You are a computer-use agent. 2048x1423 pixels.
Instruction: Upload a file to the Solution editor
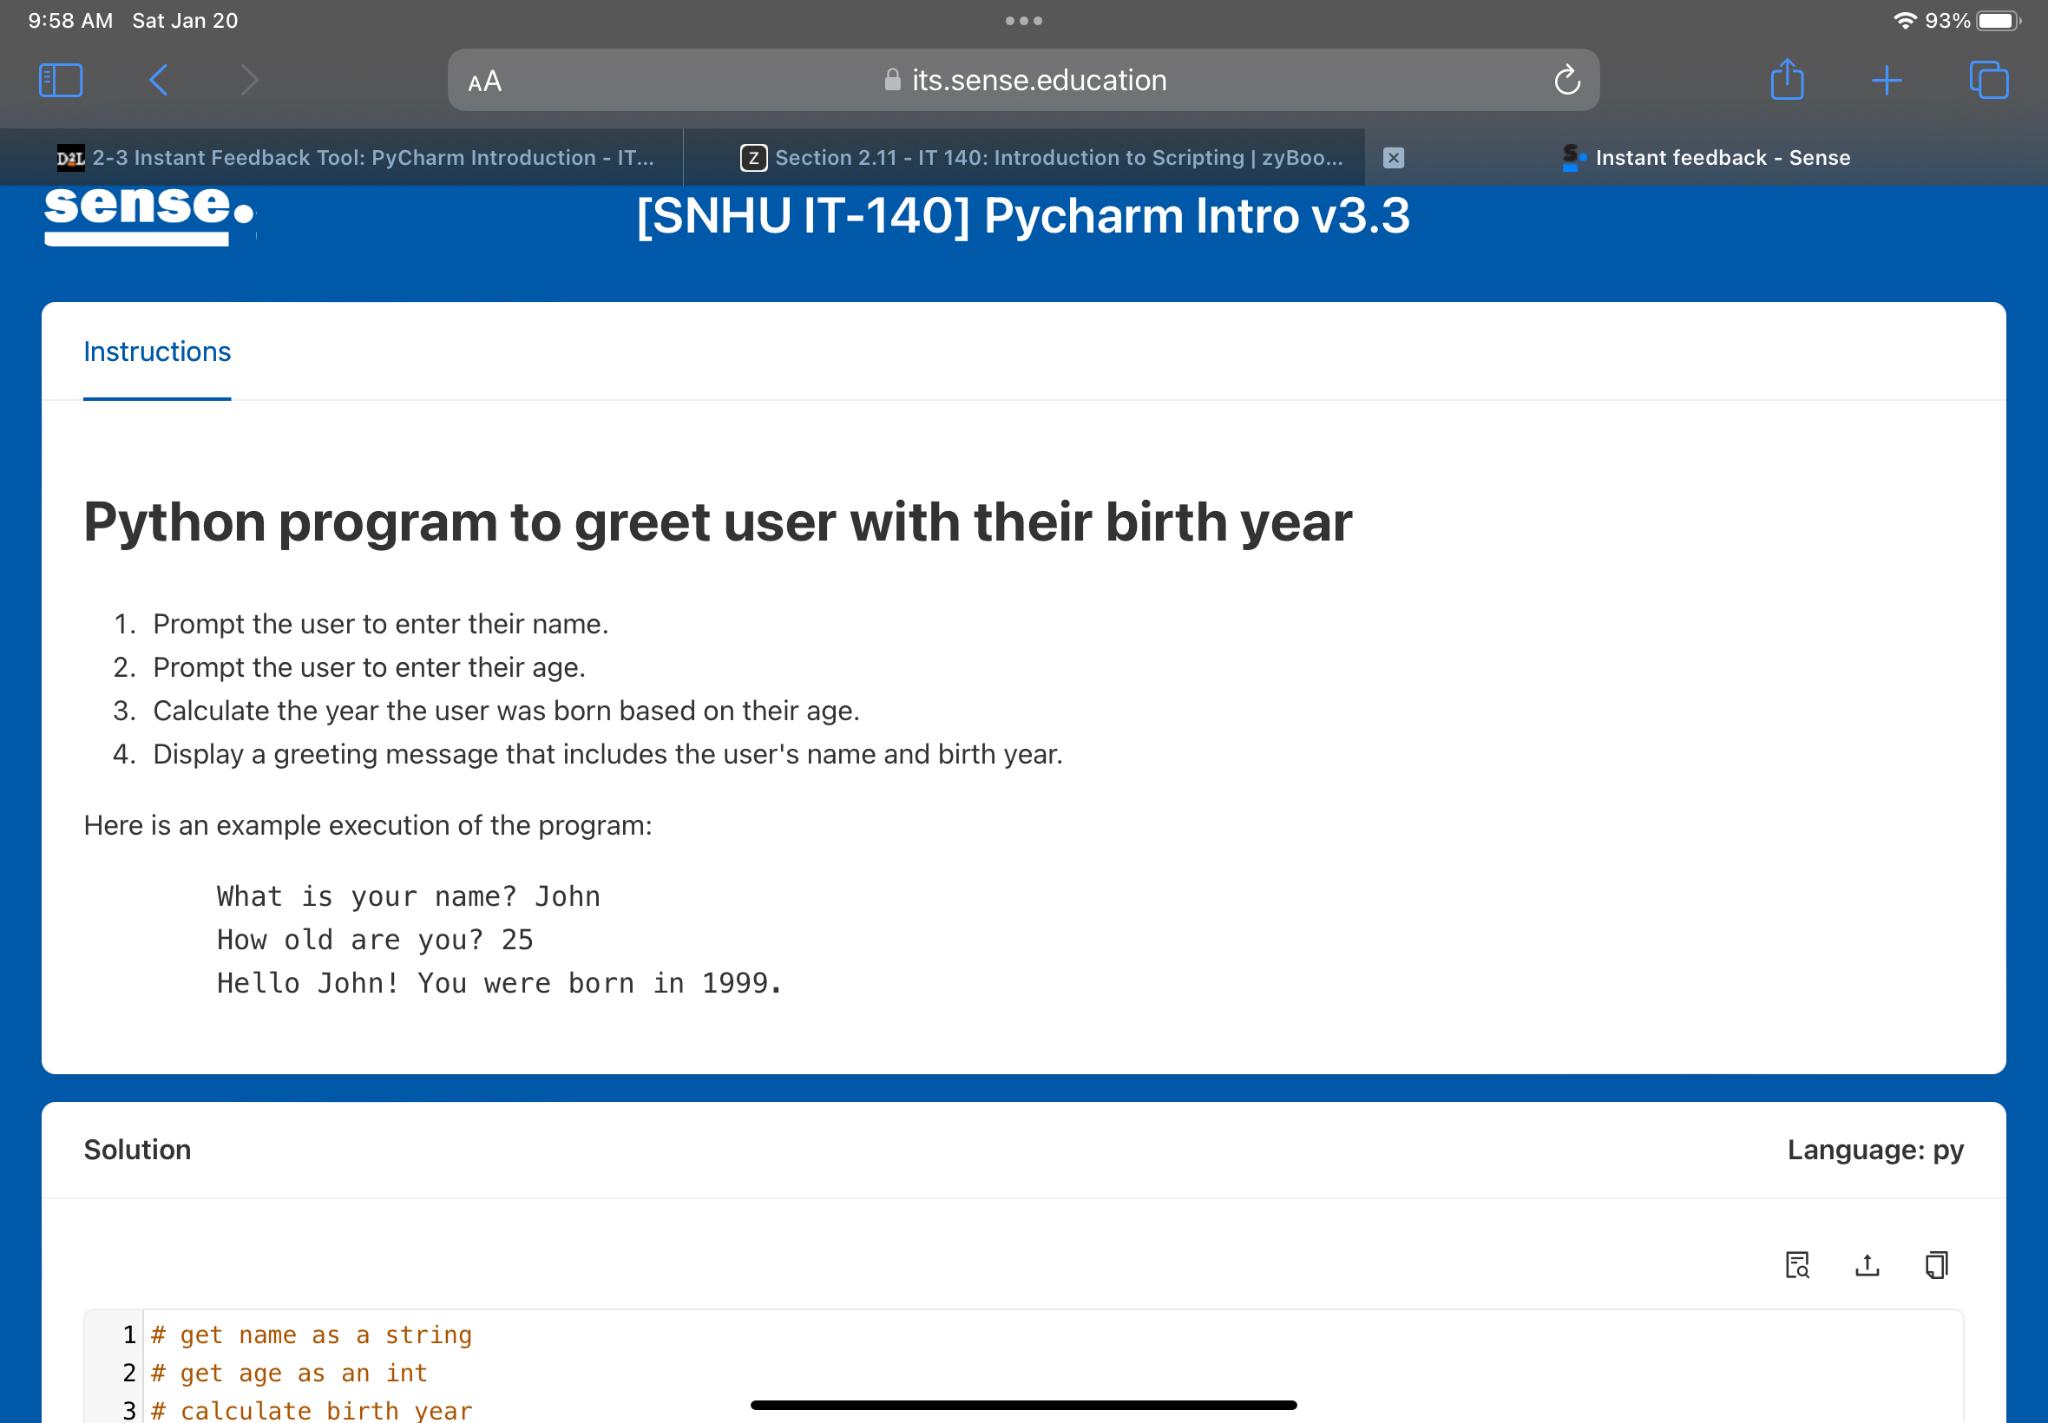(x=1868, y=1264)
